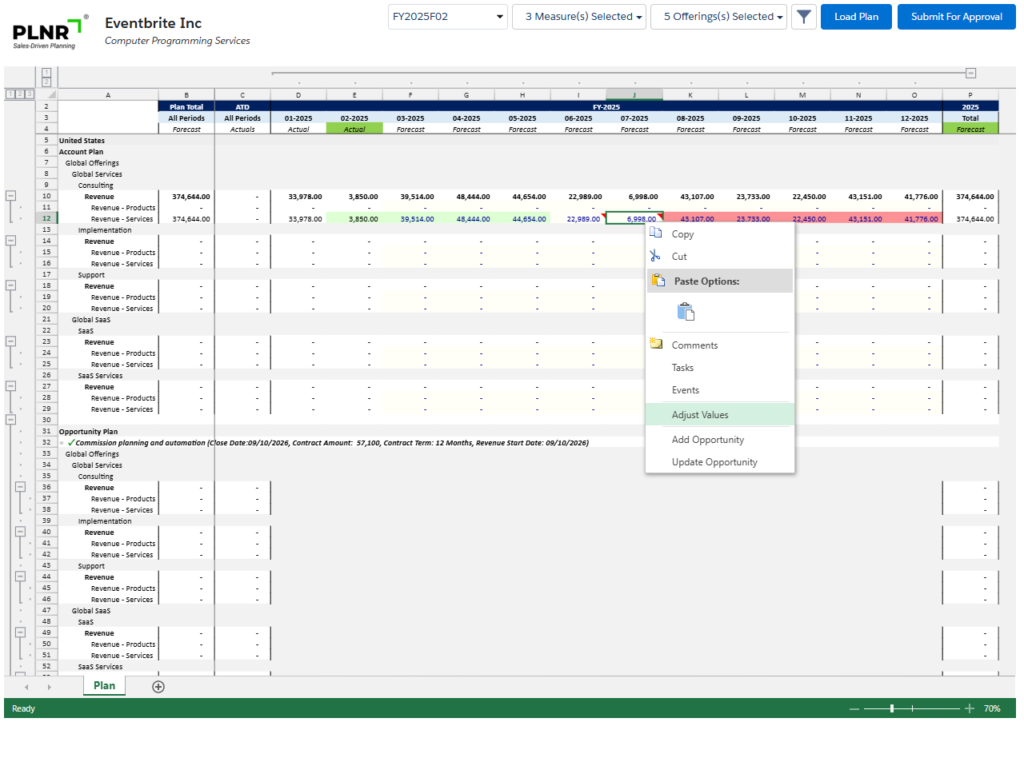
Task: Collapse the row group beside row 23
Action: click(x=11, y=342)
